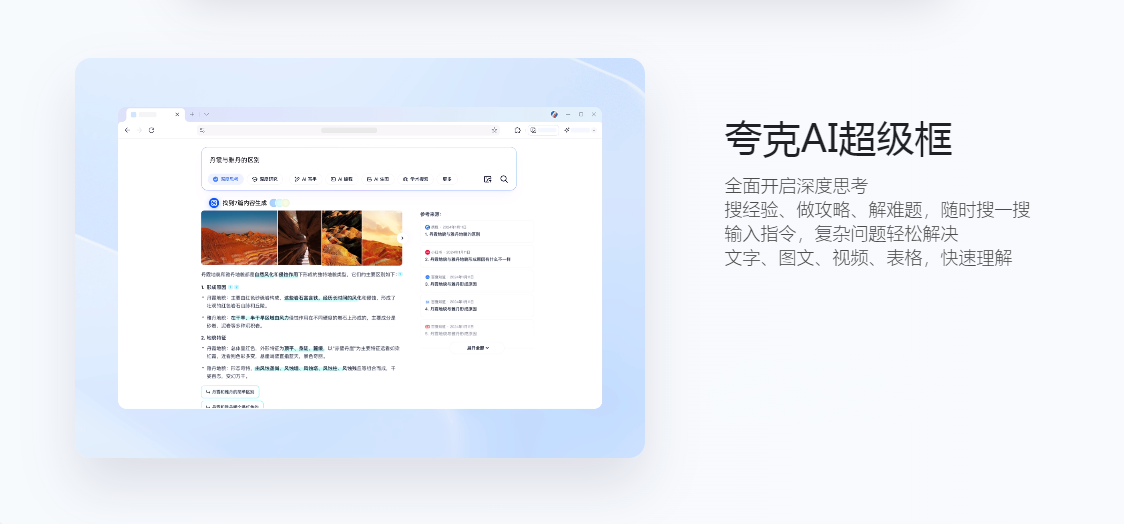
Task: Click the heading 2. 地貌特征
Action: 214,338
